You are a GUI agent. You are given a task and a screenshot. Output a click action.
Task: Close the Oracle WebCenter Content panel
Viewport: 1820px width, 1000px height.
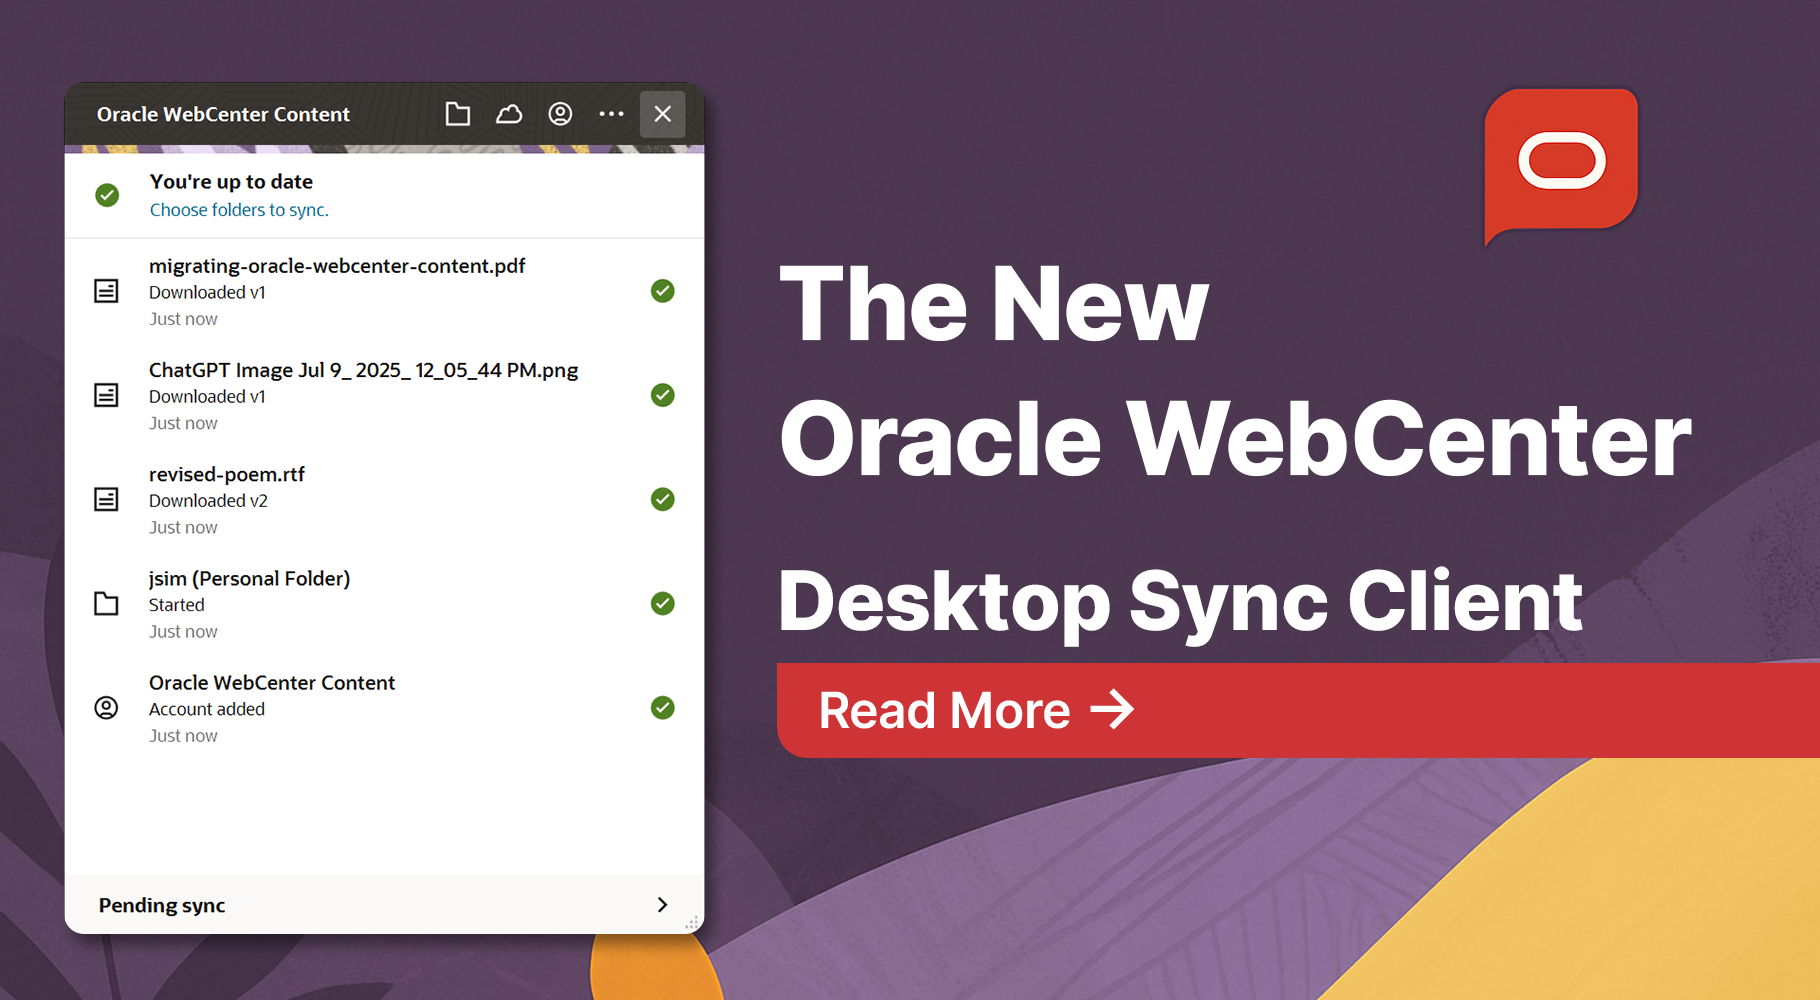662,114
